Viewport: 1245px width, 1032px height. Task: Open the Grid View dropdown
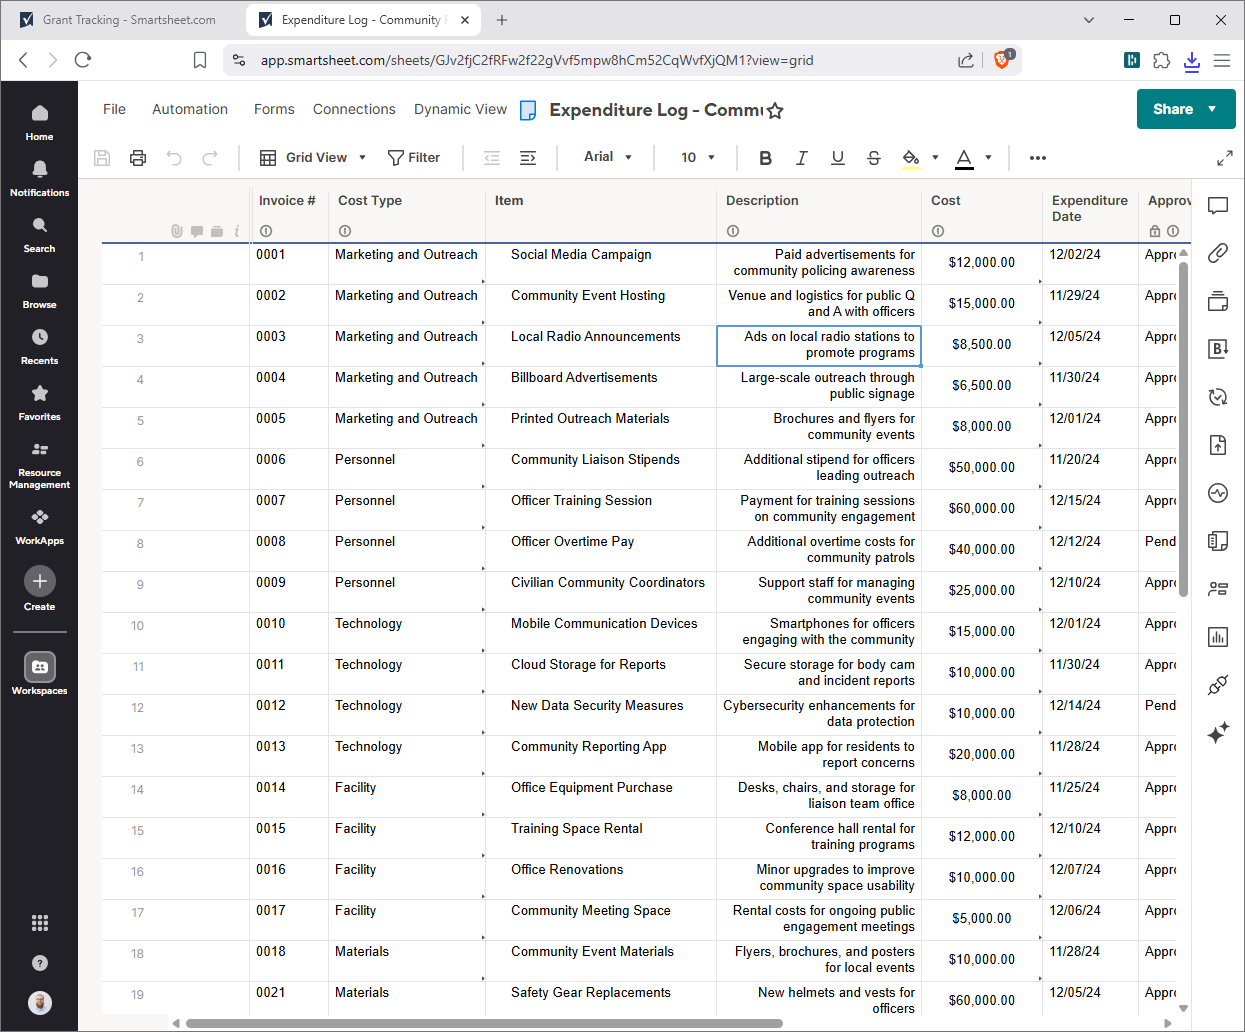click(x=313, y=158)
